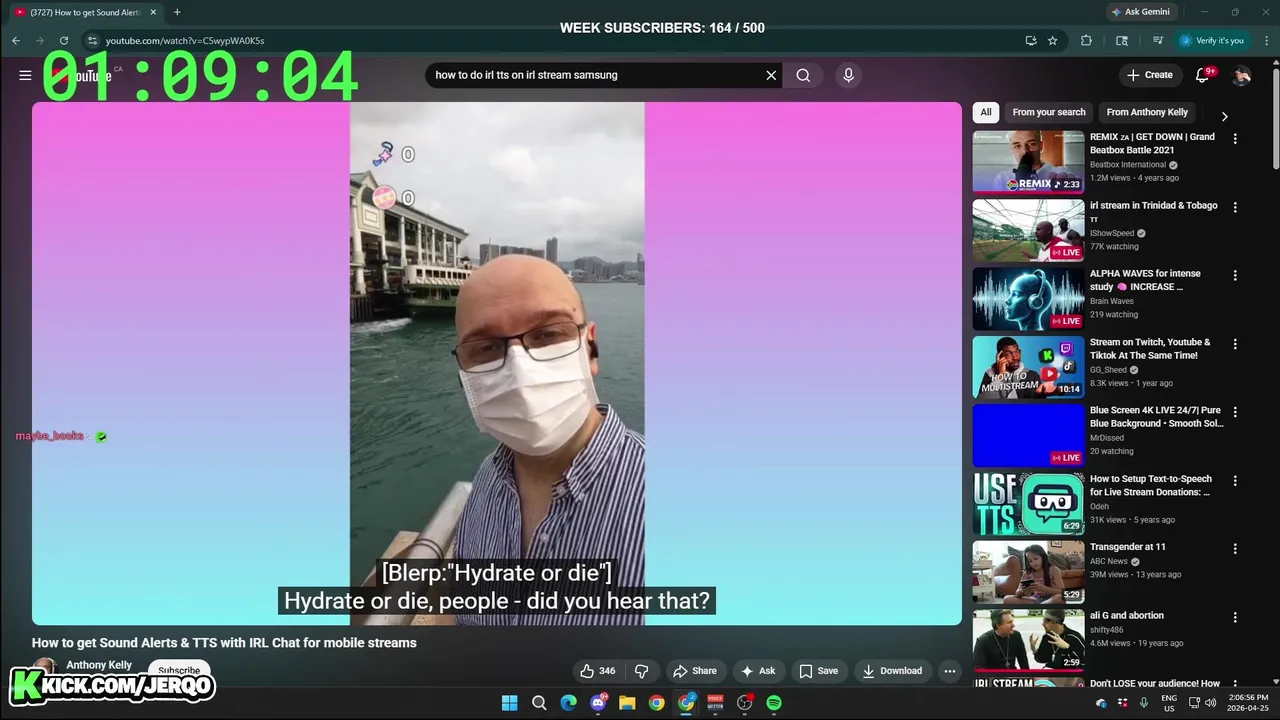Clear the YouTube search box text

coord(771,75)
